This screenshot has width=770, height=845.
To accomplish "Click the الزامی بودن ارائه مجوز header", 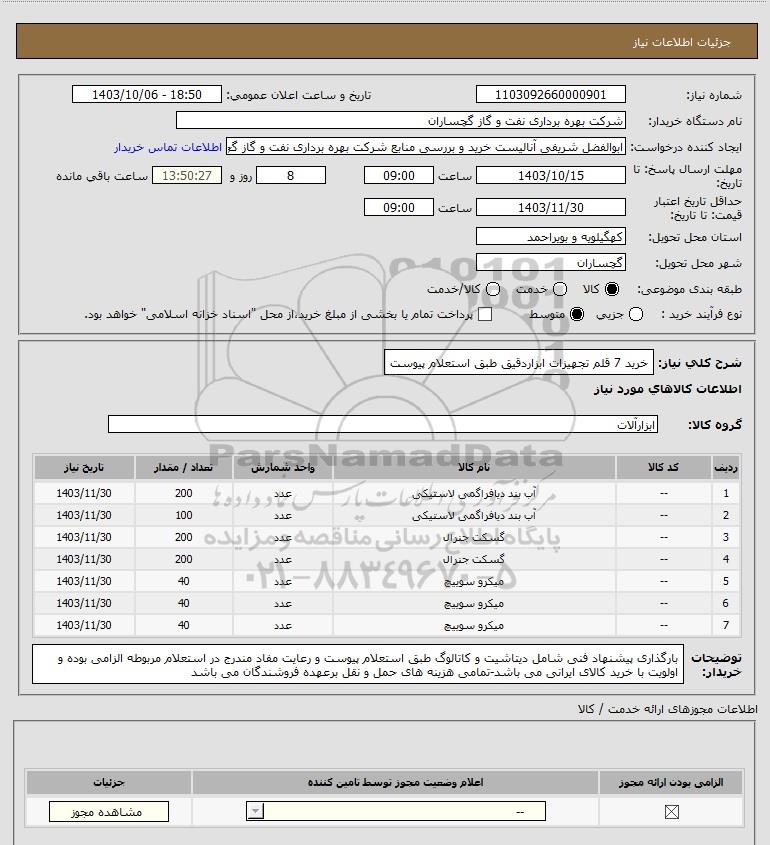I will (x=671, y=782).
